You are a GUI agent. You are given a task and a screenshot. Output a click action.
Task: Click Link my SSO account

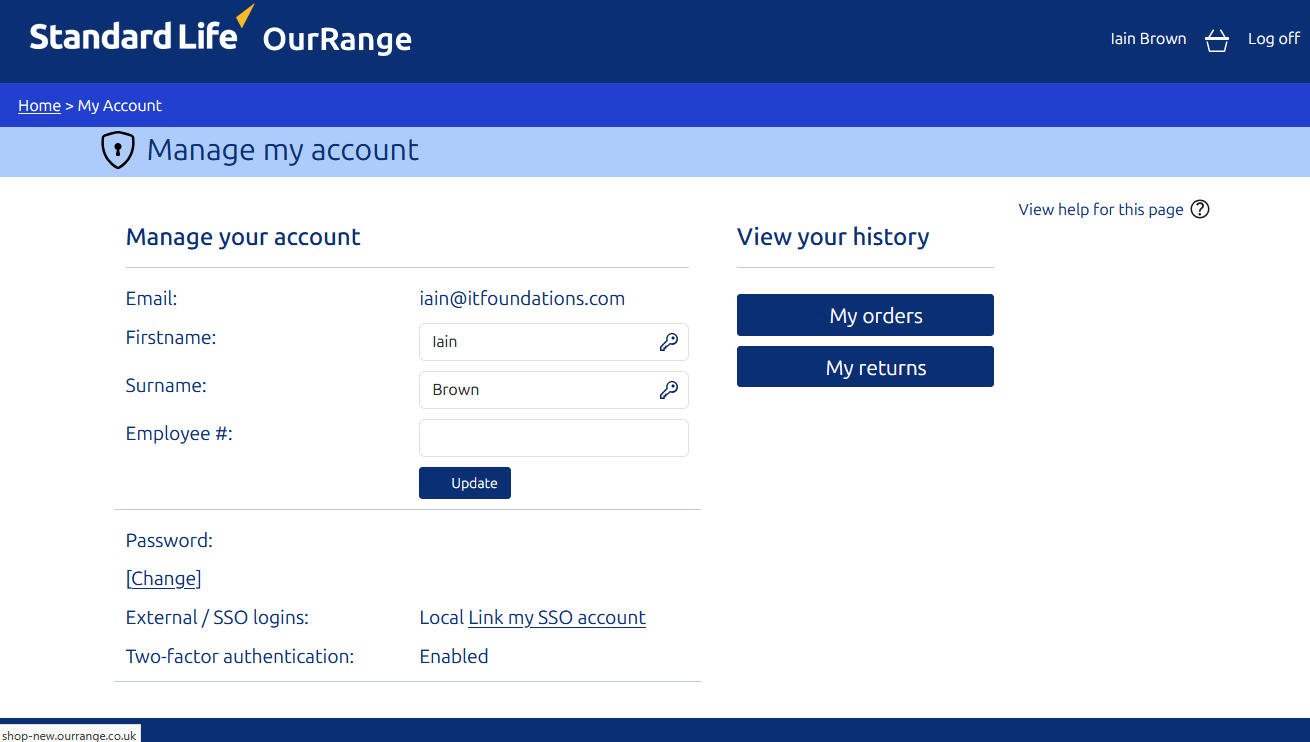(556, 617)
